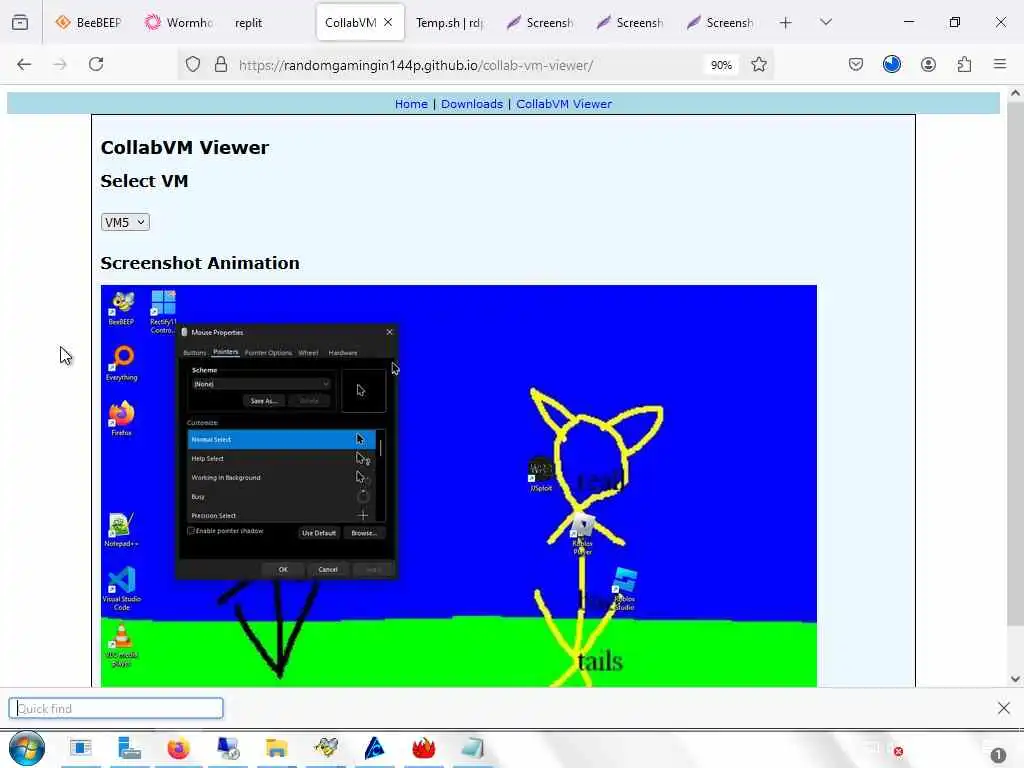Screen dimensions: 1024x768
Task: Expand the VM5 selection dropdown
Action: click(x=125, y=222)
